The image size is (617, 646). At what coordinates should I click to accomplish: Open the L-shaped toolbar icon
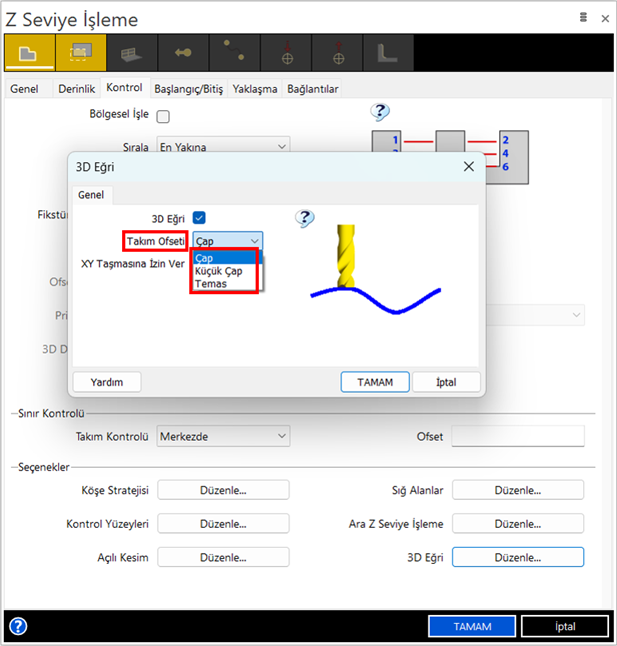coord(388,53)
